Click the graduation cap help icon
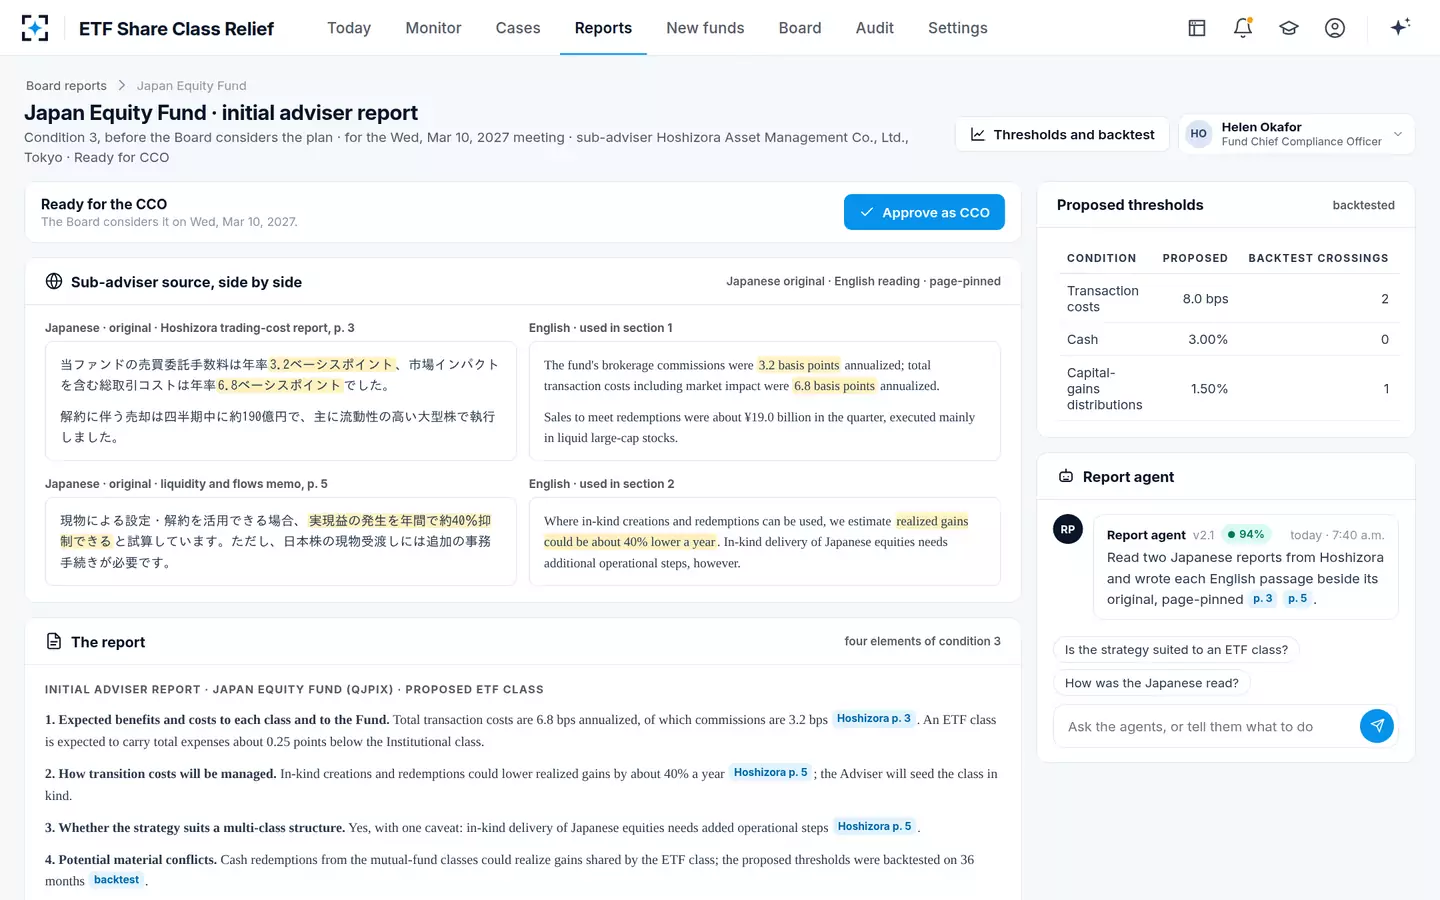The width and height of the screenshot is (1440, 900). [1289, 28]
